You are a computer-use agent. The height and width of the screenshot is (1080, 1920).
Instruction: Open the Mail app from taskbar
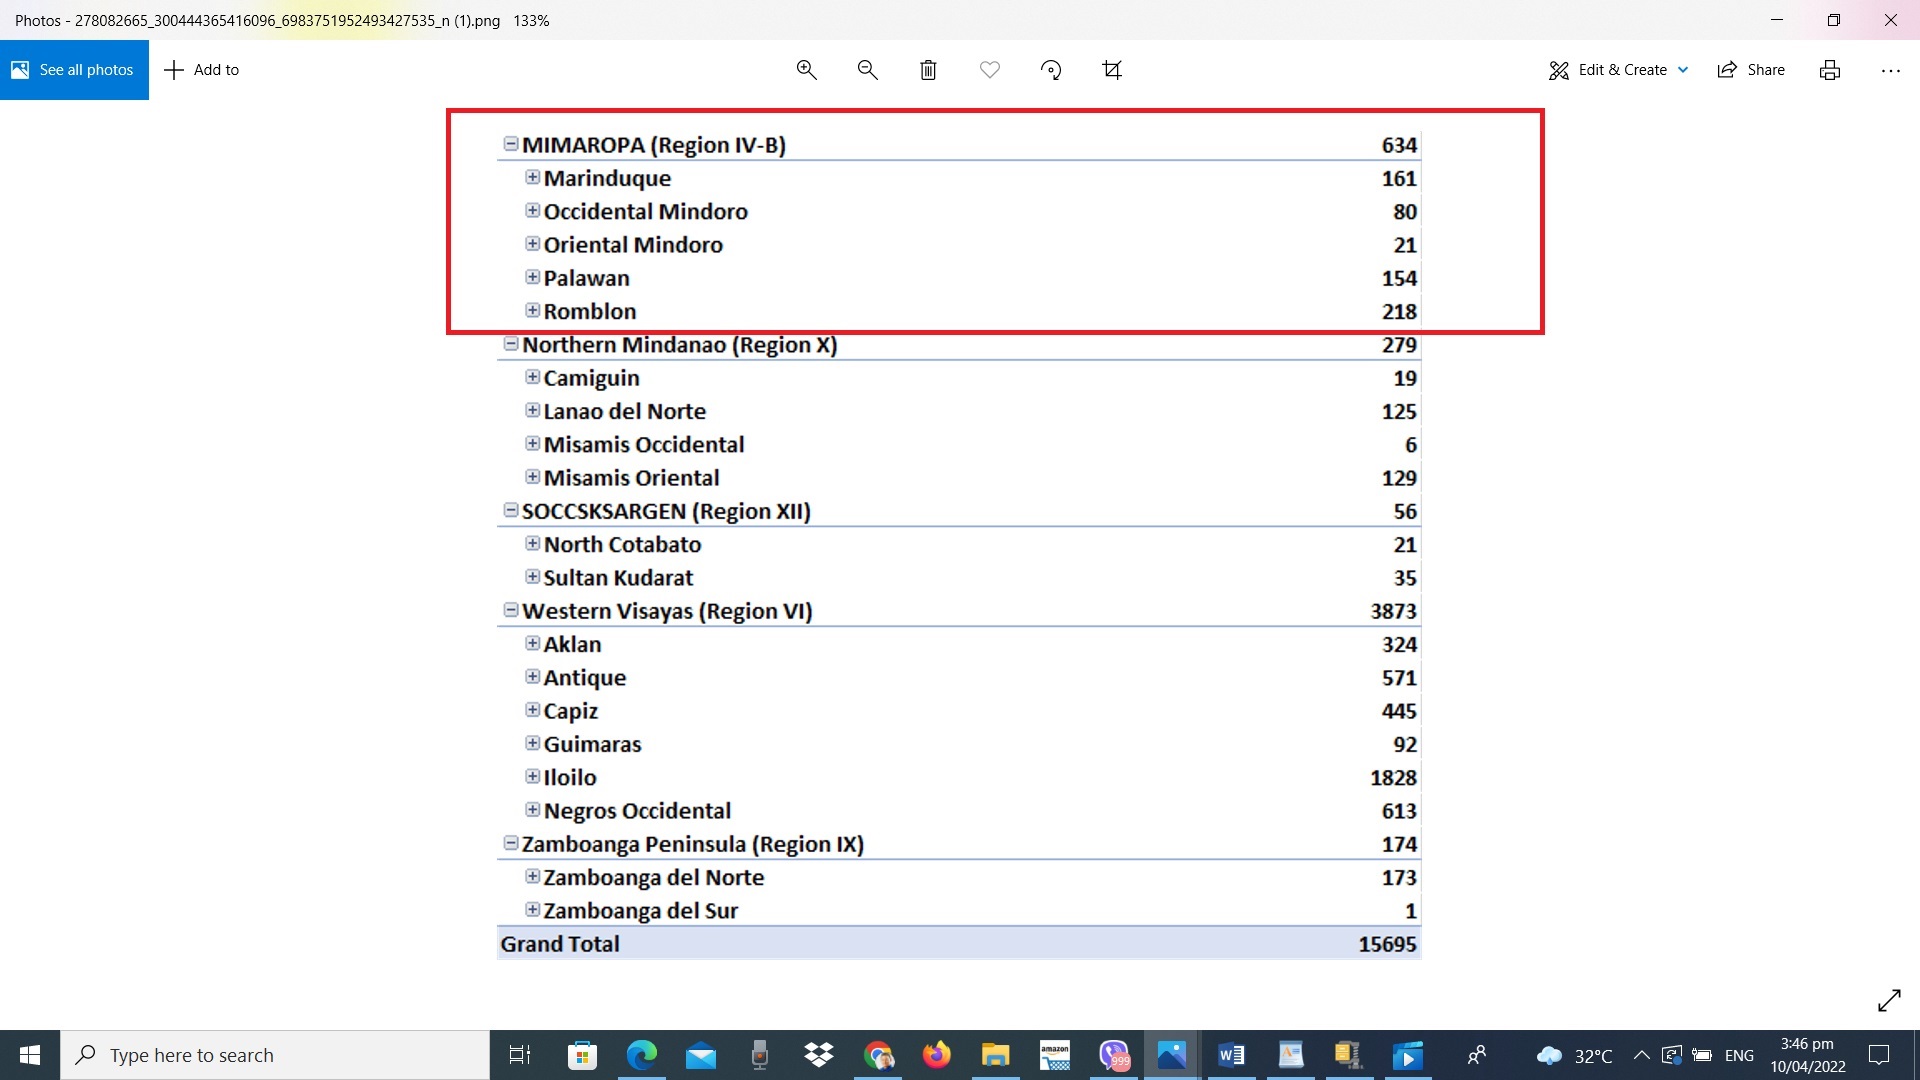click(700, 1055)
